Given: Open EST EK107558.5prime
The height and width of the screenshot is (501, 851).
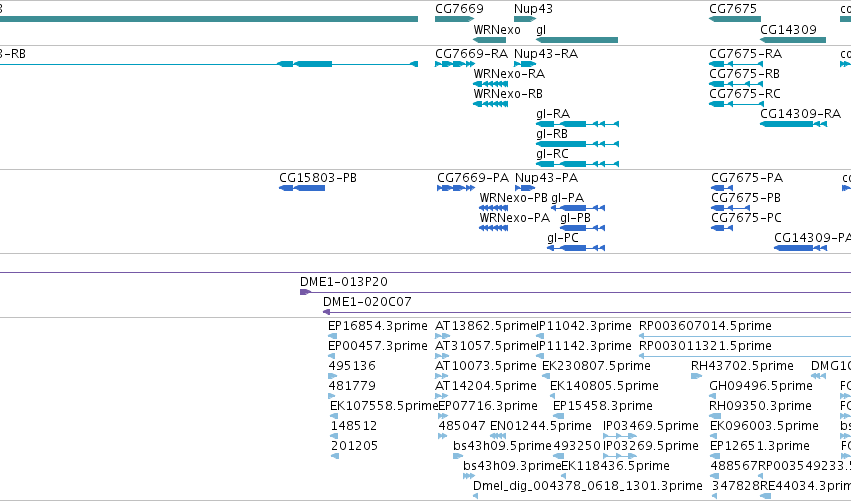Looking at the screenshot, I should (383, 406).
